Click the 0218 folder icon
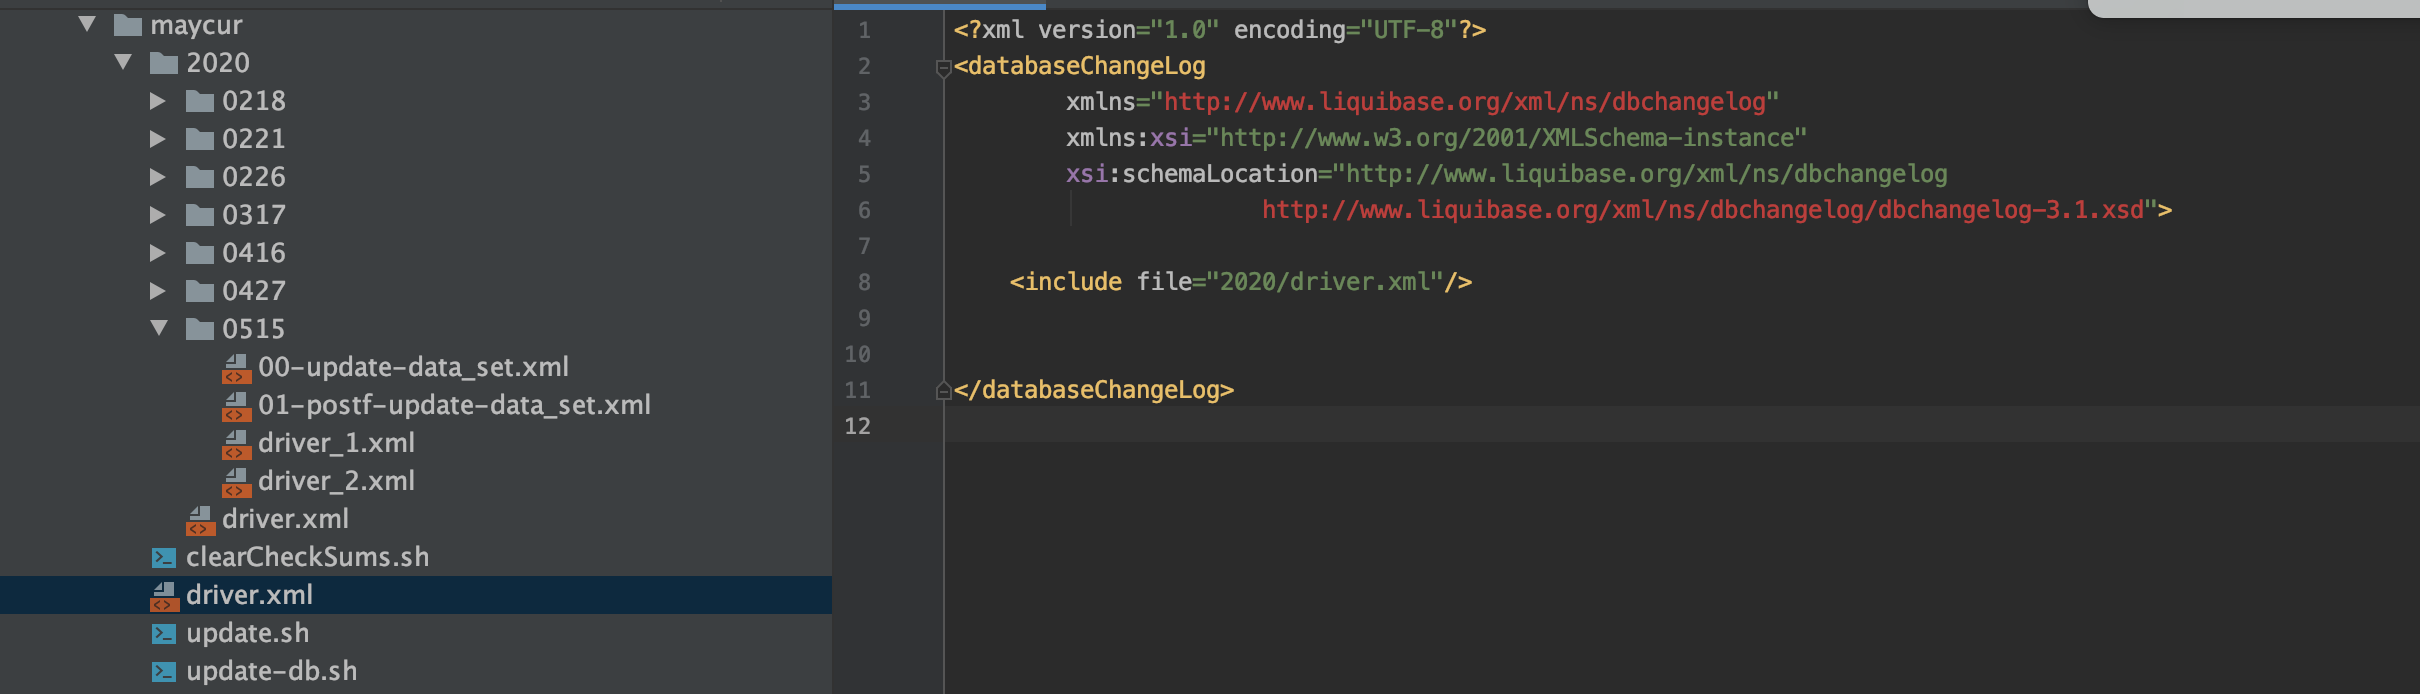 [200, 101]
